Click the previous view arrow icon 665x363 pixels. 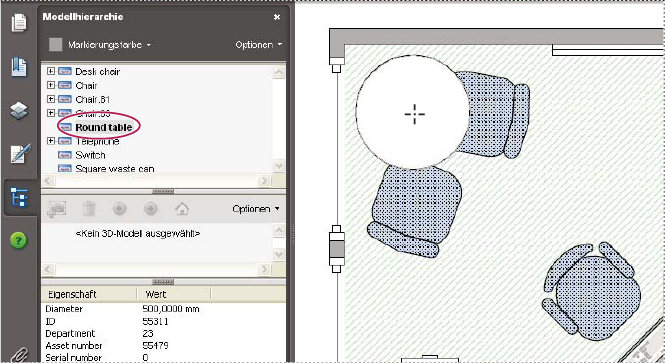120,209
